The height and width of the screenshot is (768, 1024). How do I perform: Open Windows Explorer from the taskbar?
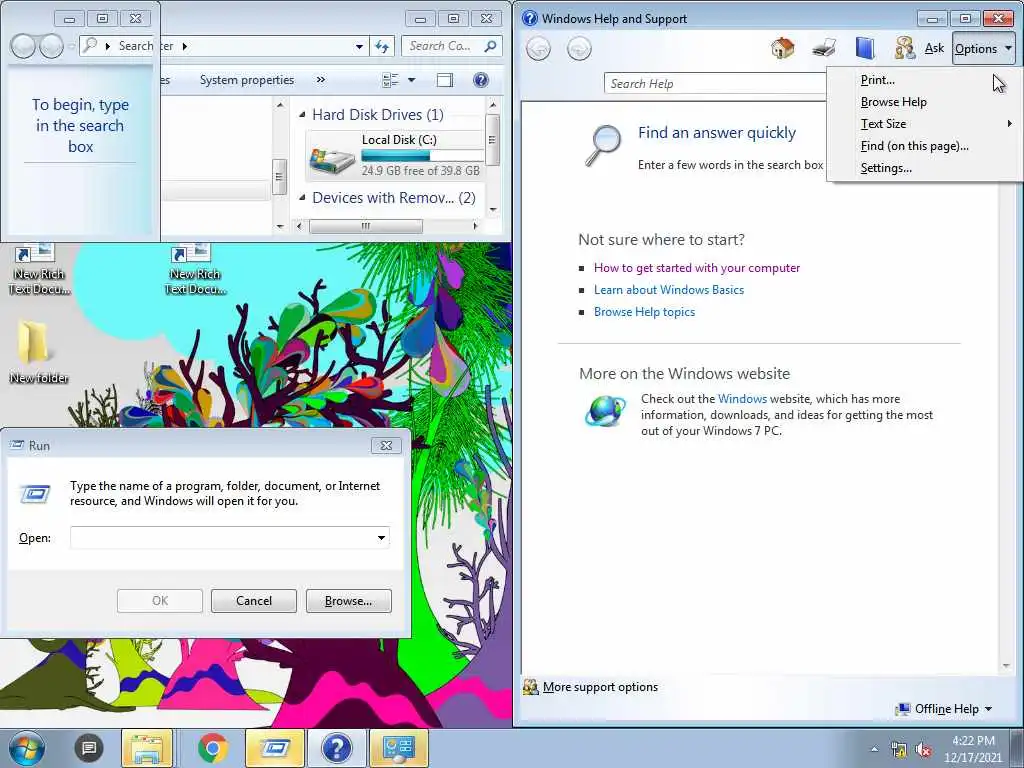pyautogui.click(x=147, y=748)
